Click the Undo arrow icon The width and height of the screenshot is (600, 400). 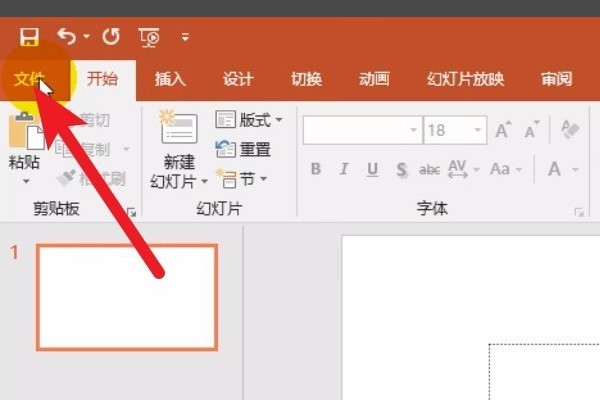[x=66, y=37]
